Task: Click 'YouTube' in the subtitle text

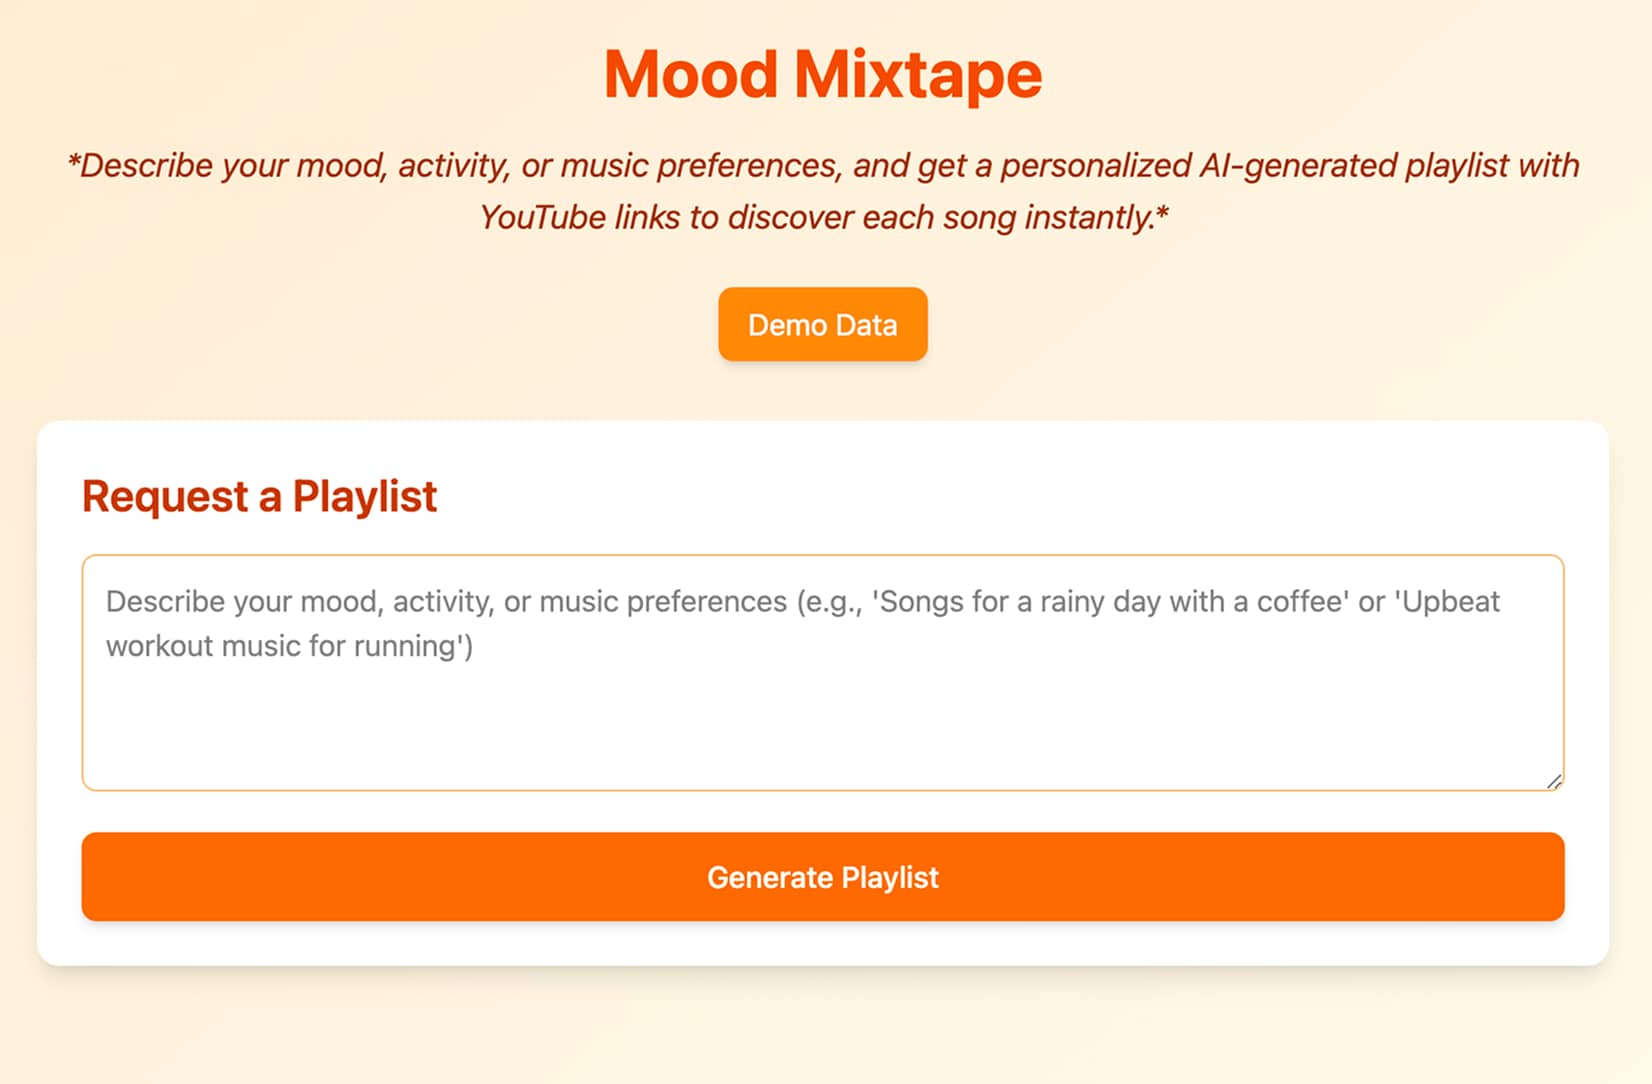Action: [x=541, y=218]
